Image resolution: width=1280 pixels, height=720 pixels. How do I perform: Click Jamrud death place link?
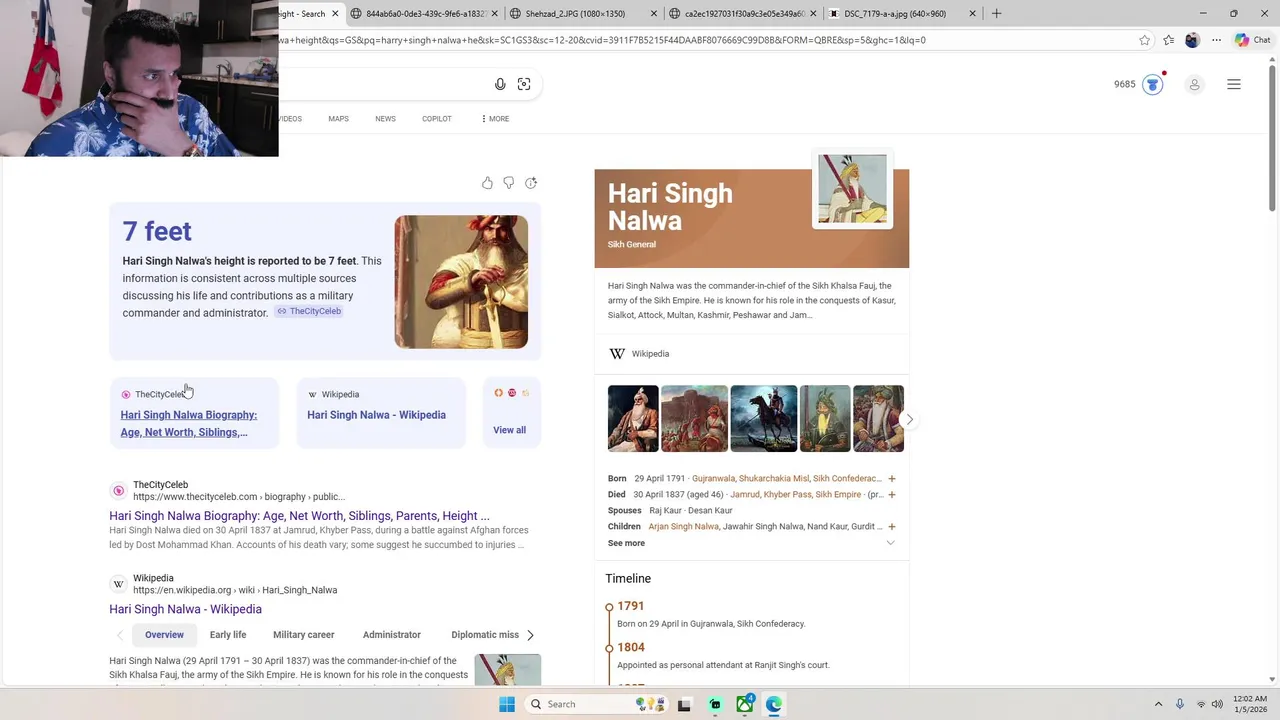pos(745,495)
